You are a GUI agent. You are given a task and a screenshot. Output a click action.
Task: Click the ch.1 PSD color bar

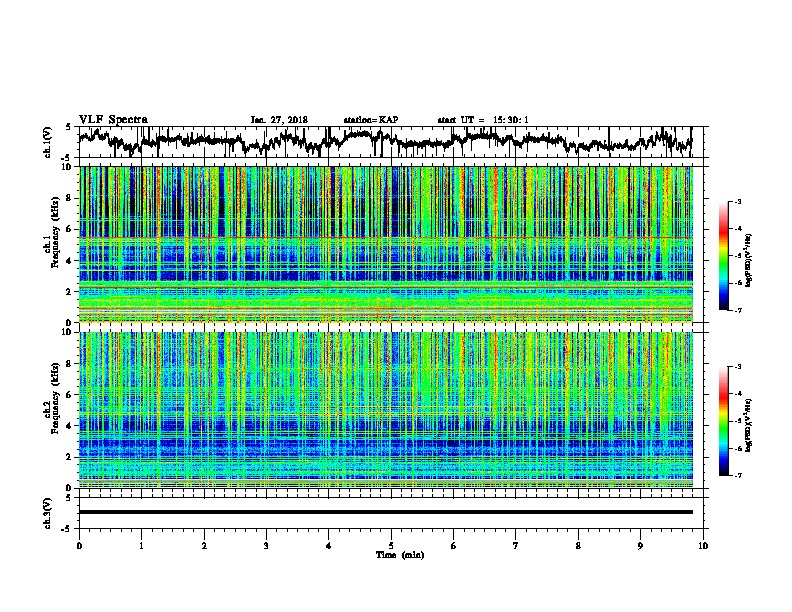(723, 256)
